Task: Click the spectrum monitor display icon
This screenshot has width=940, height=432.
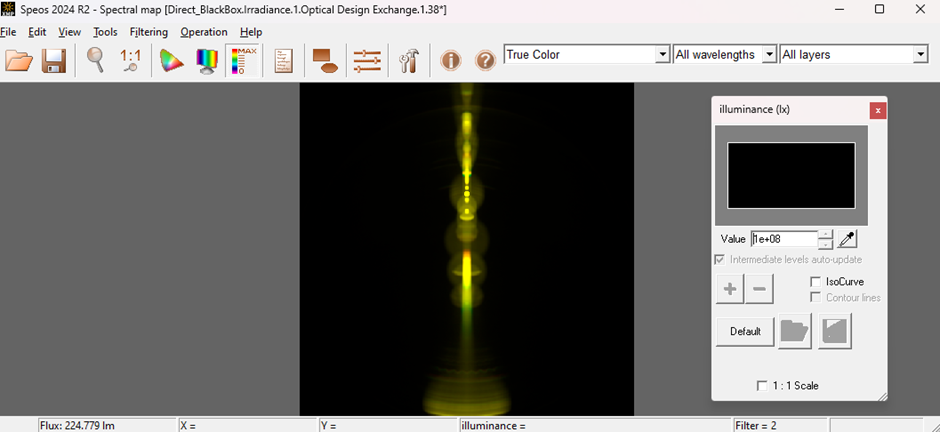Action: 207,61
